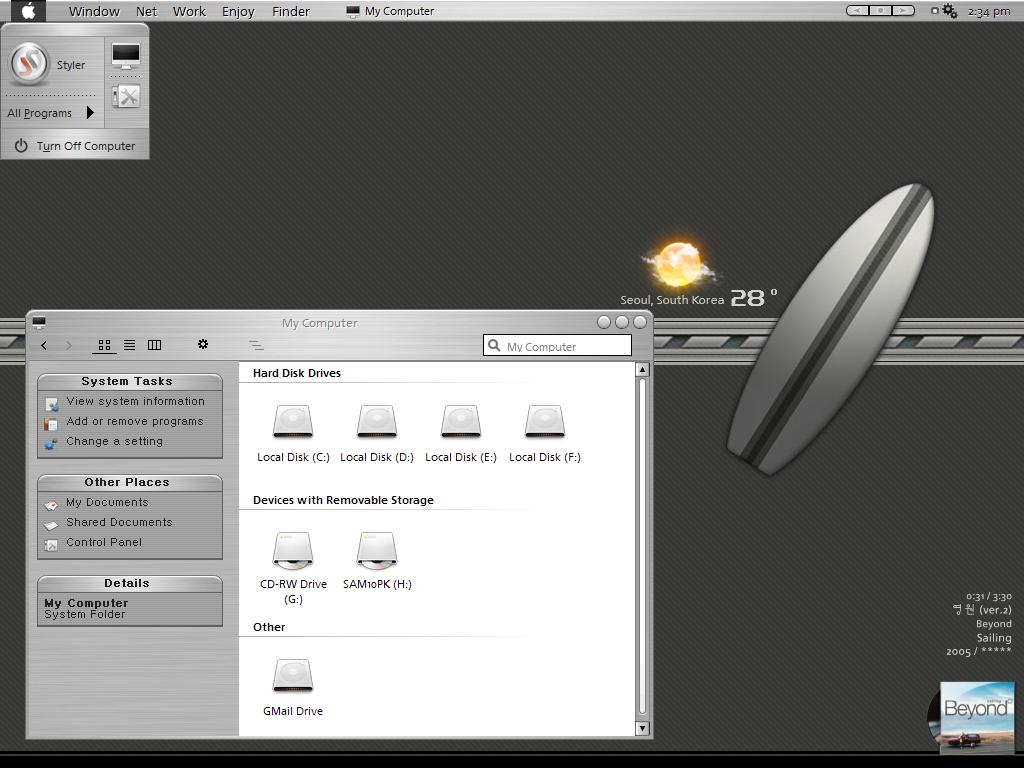Screen dimensions: 1024x768
Task: Switch to list view
Action: (129, 345)
